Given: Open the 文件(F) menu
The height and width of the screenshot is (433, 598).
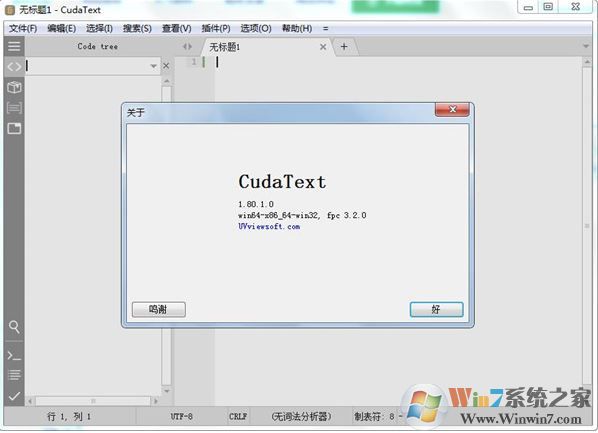Looking at the screenshot, I should [x=23, y=29].
